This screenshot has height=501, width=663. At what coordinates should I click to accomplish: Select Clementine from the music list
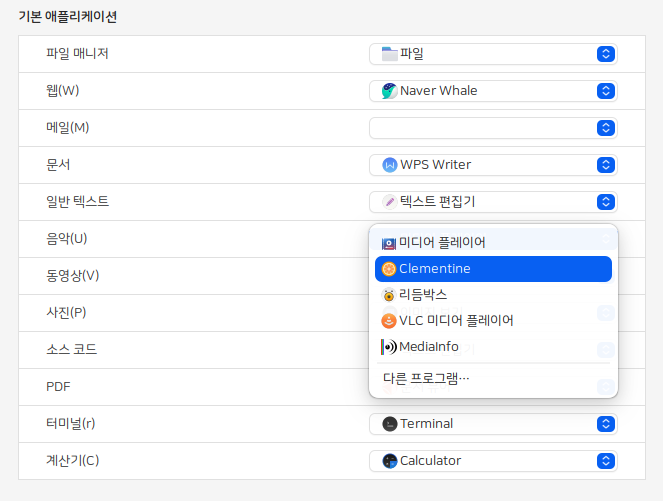434,269
